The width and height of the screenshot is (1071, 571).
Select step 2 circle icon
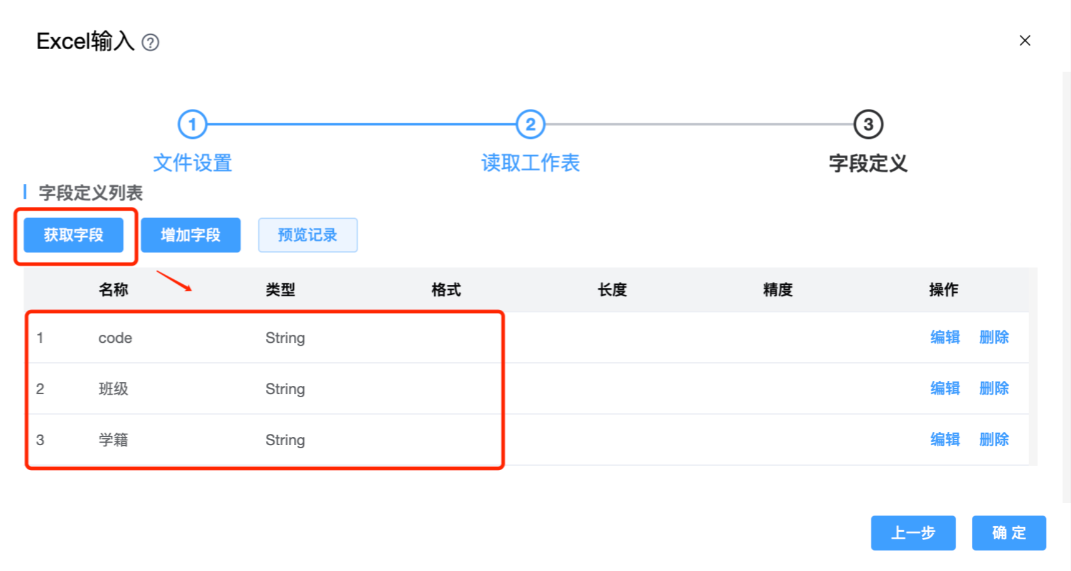[x=530, y=125]
